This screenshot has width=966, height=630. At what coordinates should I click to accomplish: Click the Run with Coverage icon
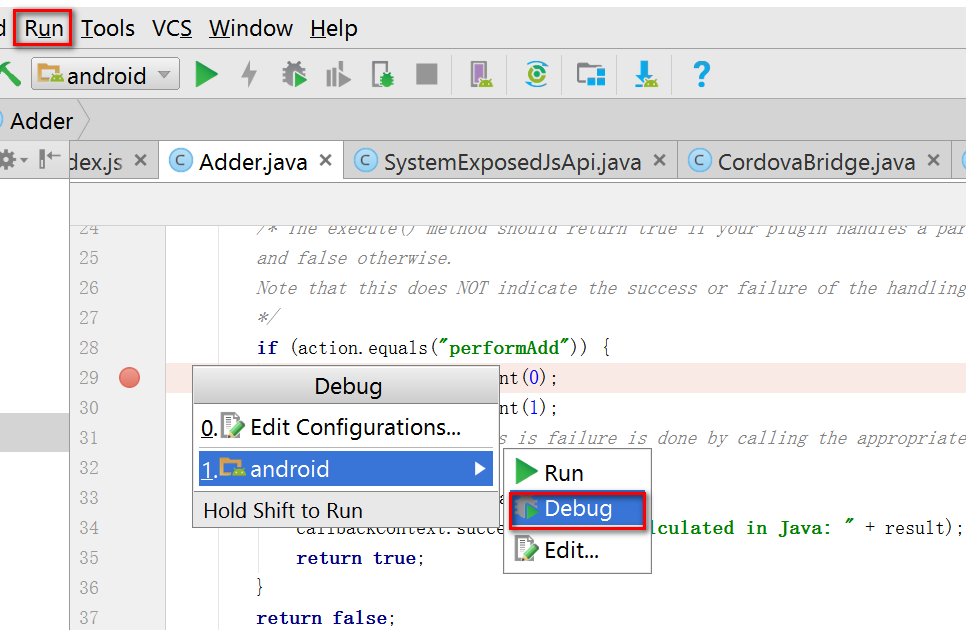coord(338,75)
